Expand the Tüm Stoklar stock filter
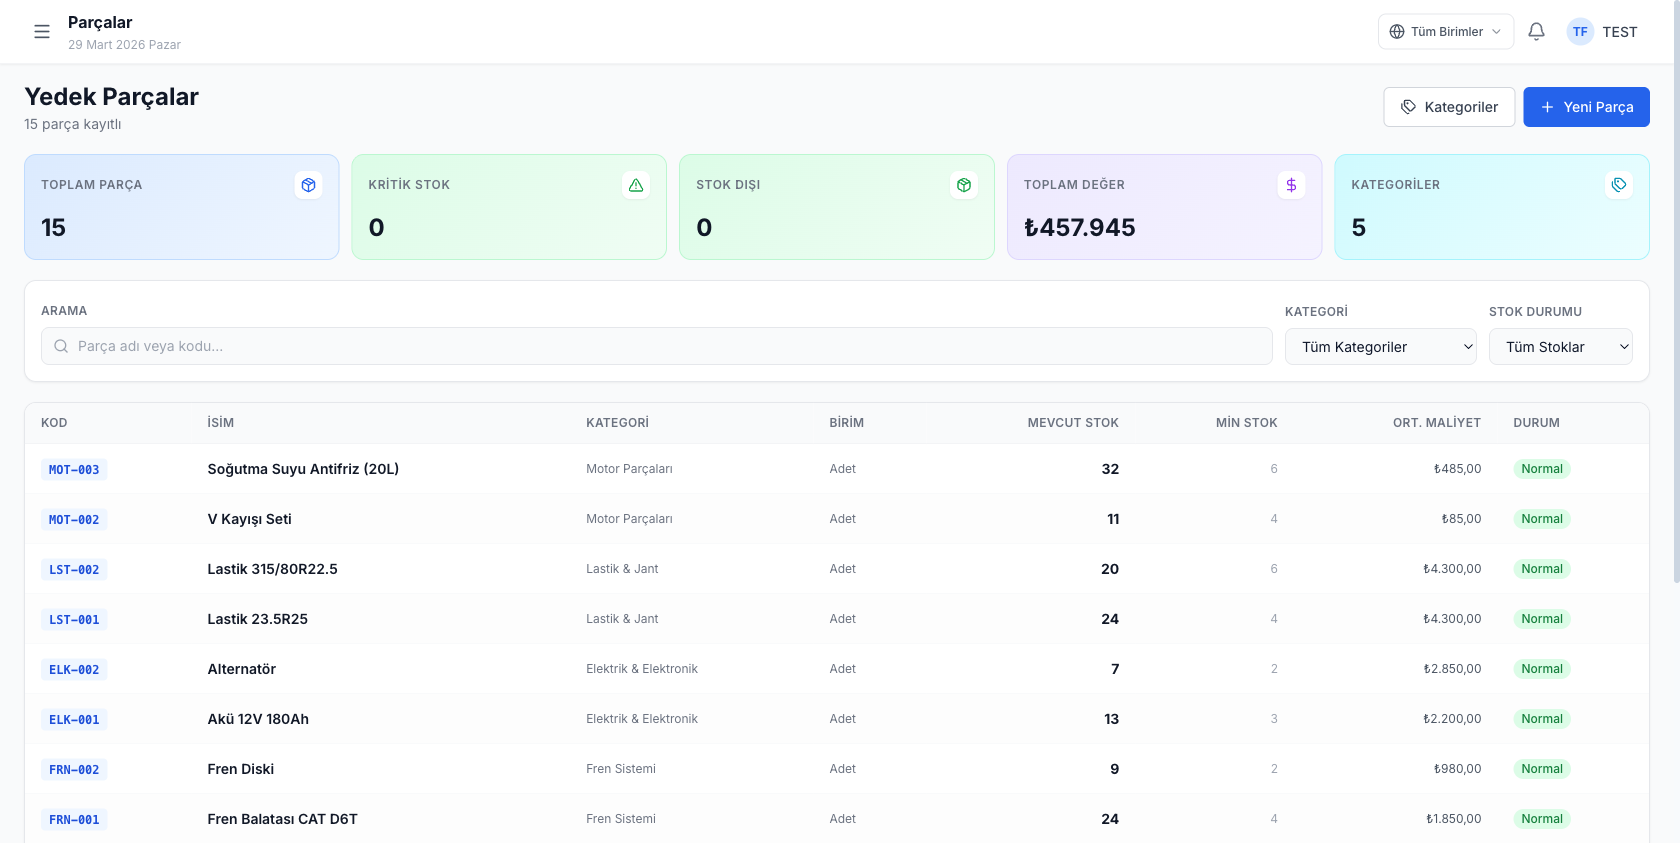The width and height of the screenshot is (1680, 843). point(1560,347)
